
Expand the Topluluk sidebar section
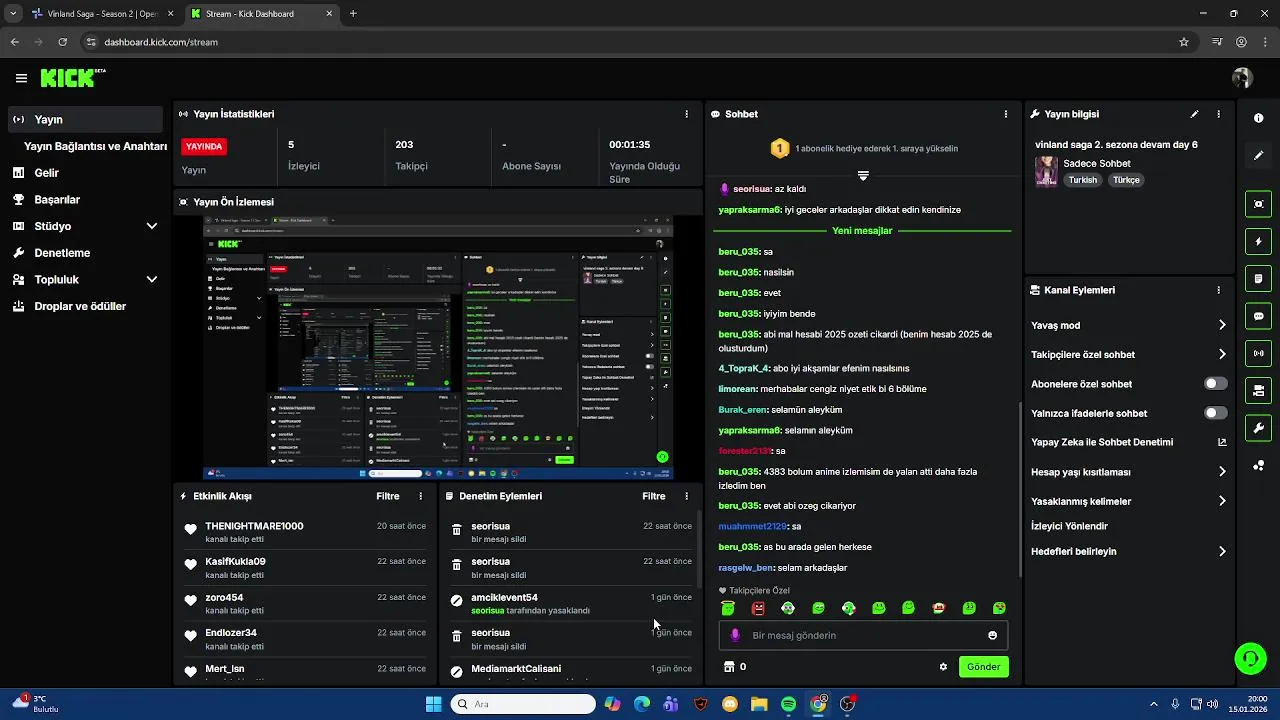tap(151, 280)
